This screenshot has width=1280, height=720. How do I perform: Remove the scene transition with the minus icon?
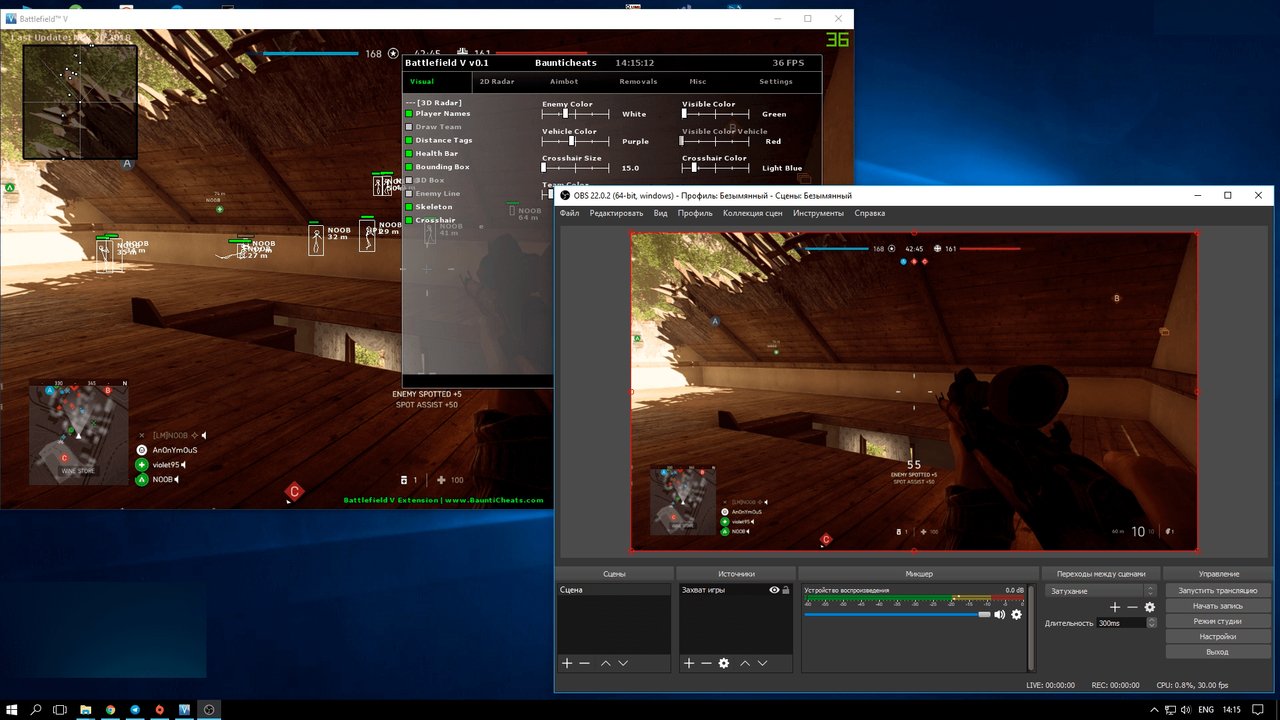1132,607
